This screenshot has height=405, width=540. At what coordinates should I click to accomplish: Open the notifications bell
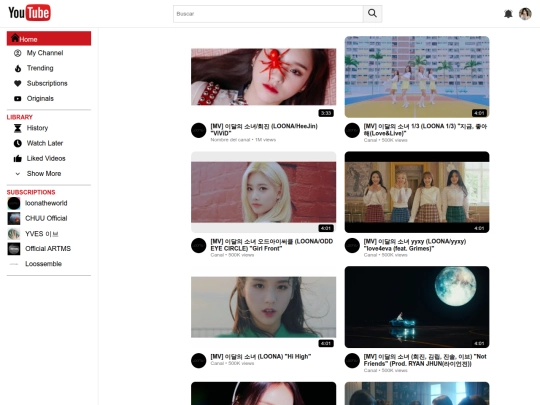[x=508, y=14]
